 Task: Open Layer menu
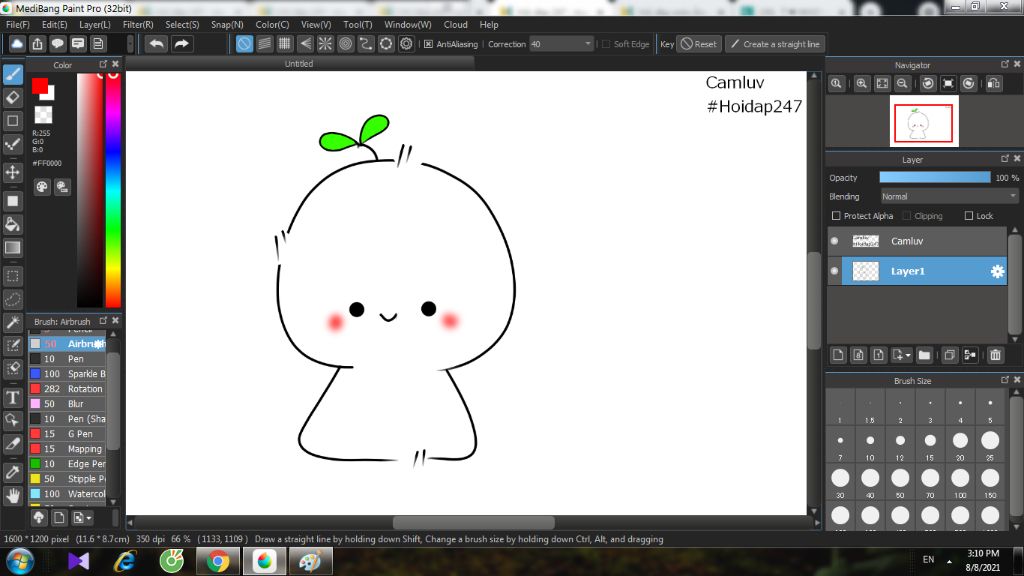[x=95, y=24]
